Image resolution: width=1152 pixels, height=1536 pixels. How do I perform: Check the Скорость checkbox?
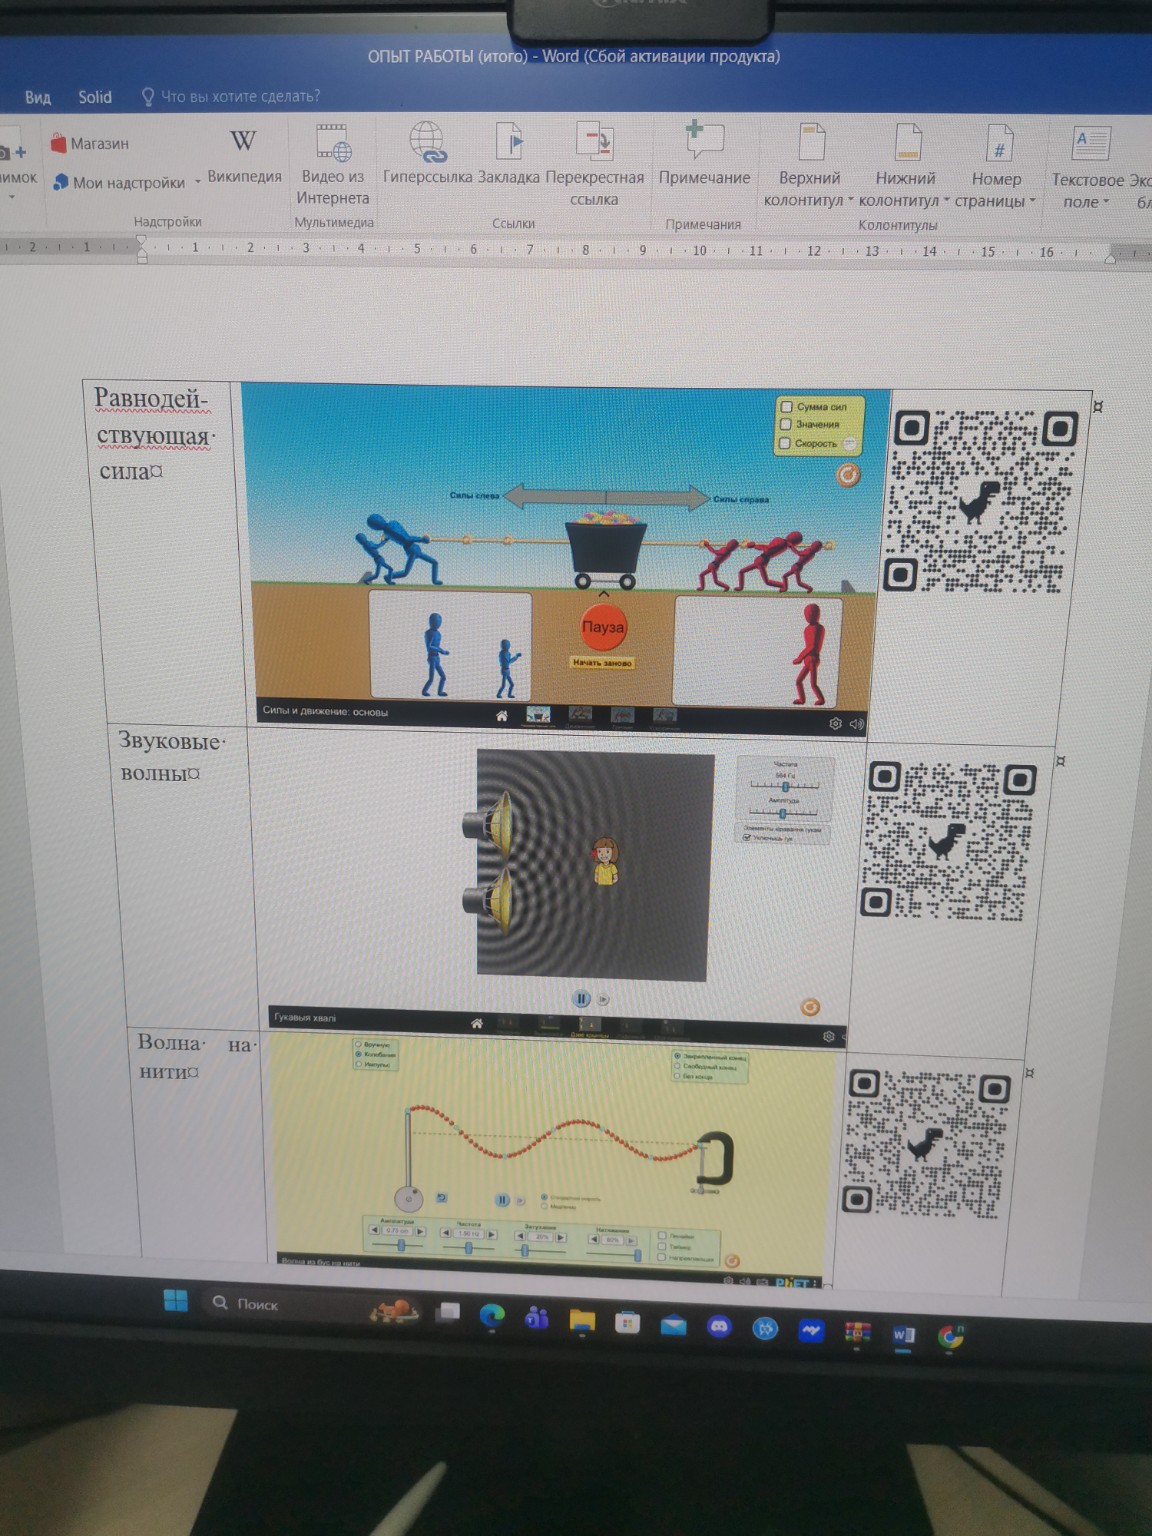[785, 443]
